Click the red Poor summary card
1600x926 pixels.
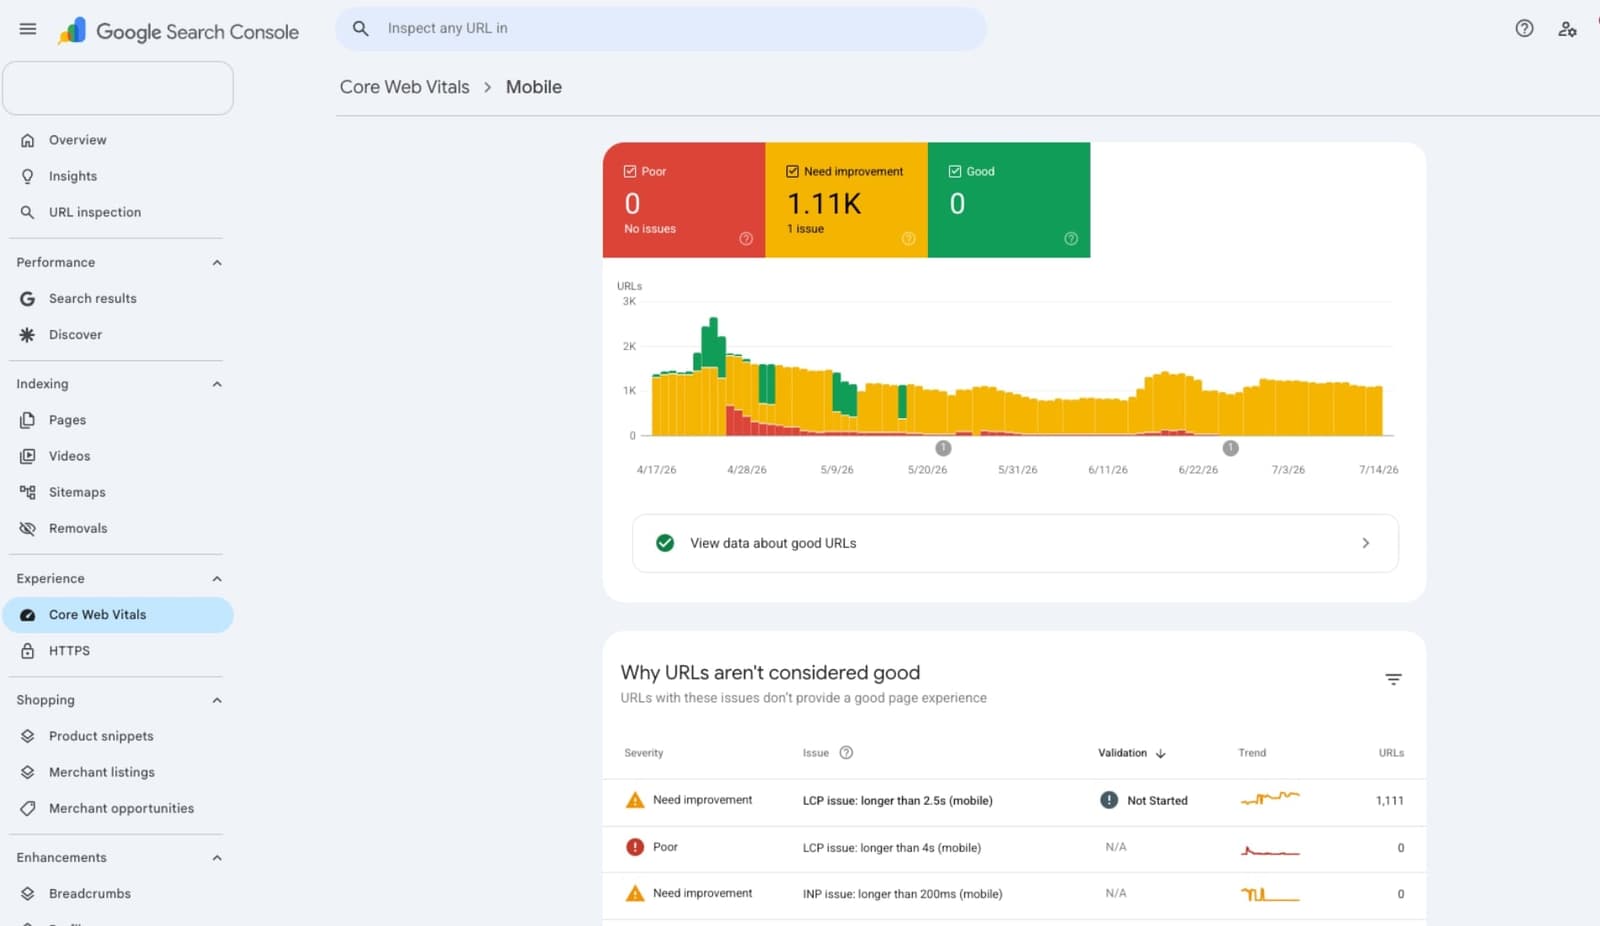tap(684, 200)
